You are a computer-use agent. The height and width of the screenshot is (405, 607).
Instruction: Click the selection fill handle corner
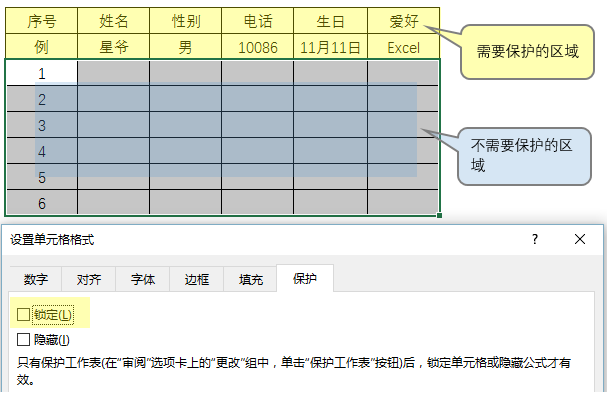tap(439, 215)
